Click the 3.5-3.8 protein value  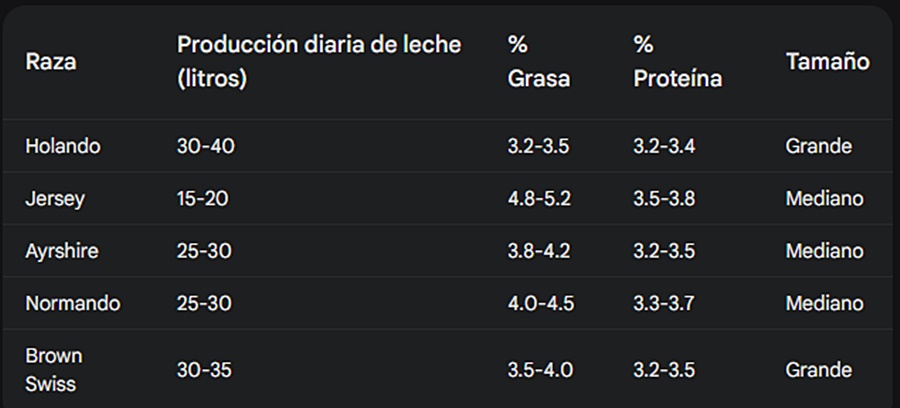pos(664,199)
